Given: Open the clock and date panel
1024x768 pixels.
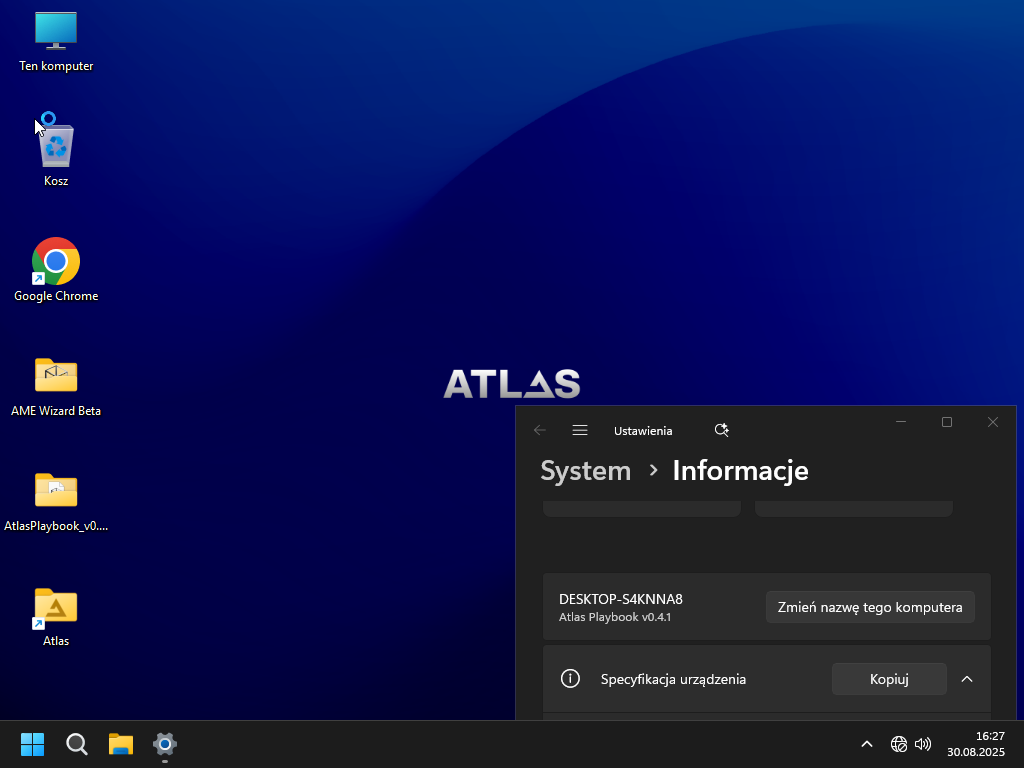Looking at the screenshot, I should tap(976, 744).
